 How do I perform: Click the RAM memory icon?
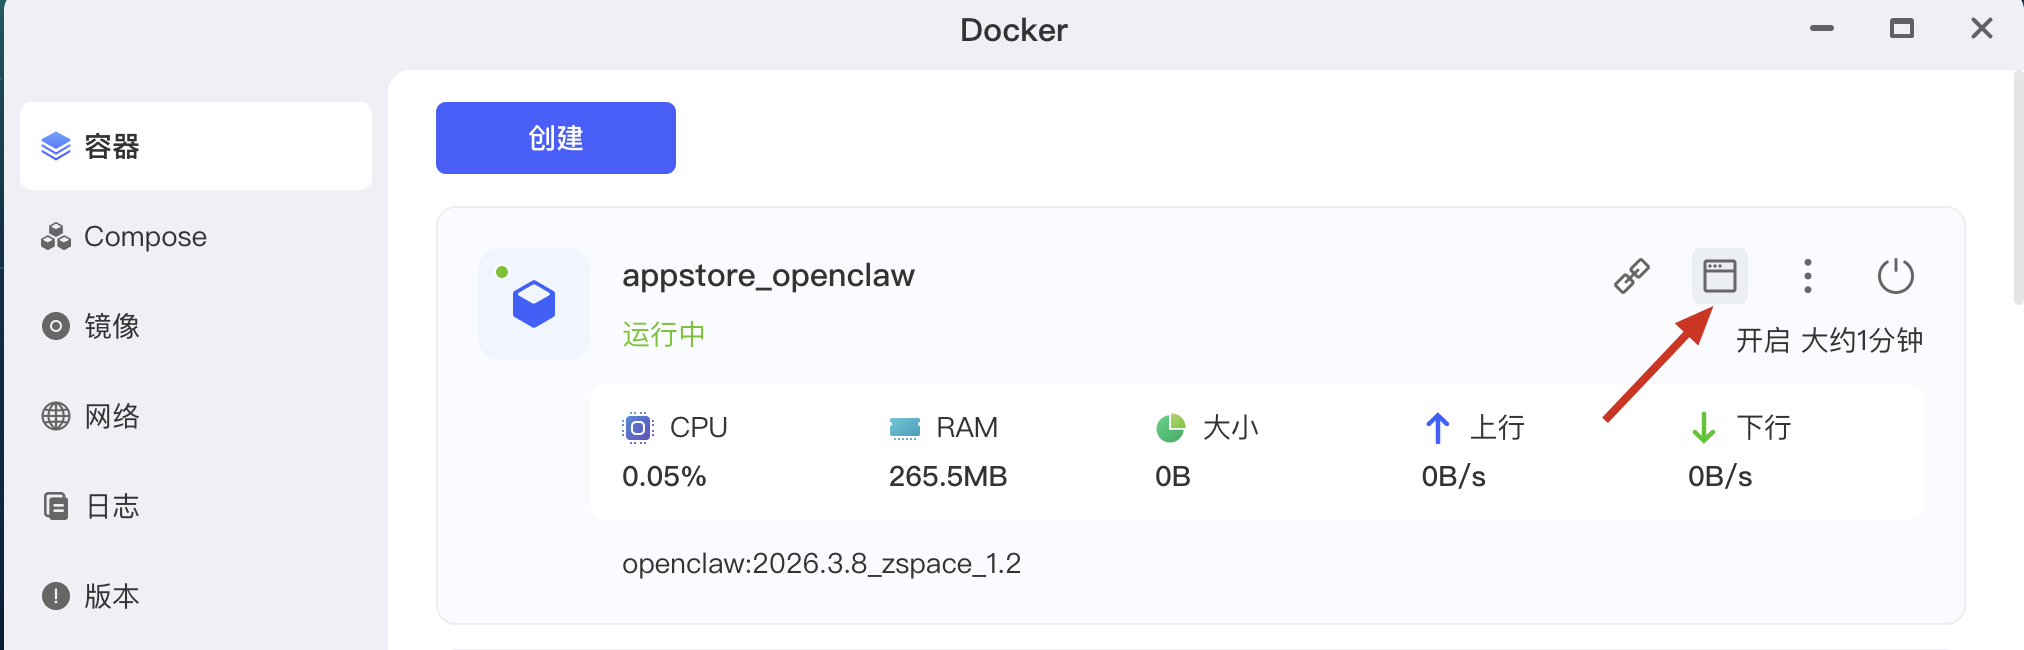click(x=904, y=428)
